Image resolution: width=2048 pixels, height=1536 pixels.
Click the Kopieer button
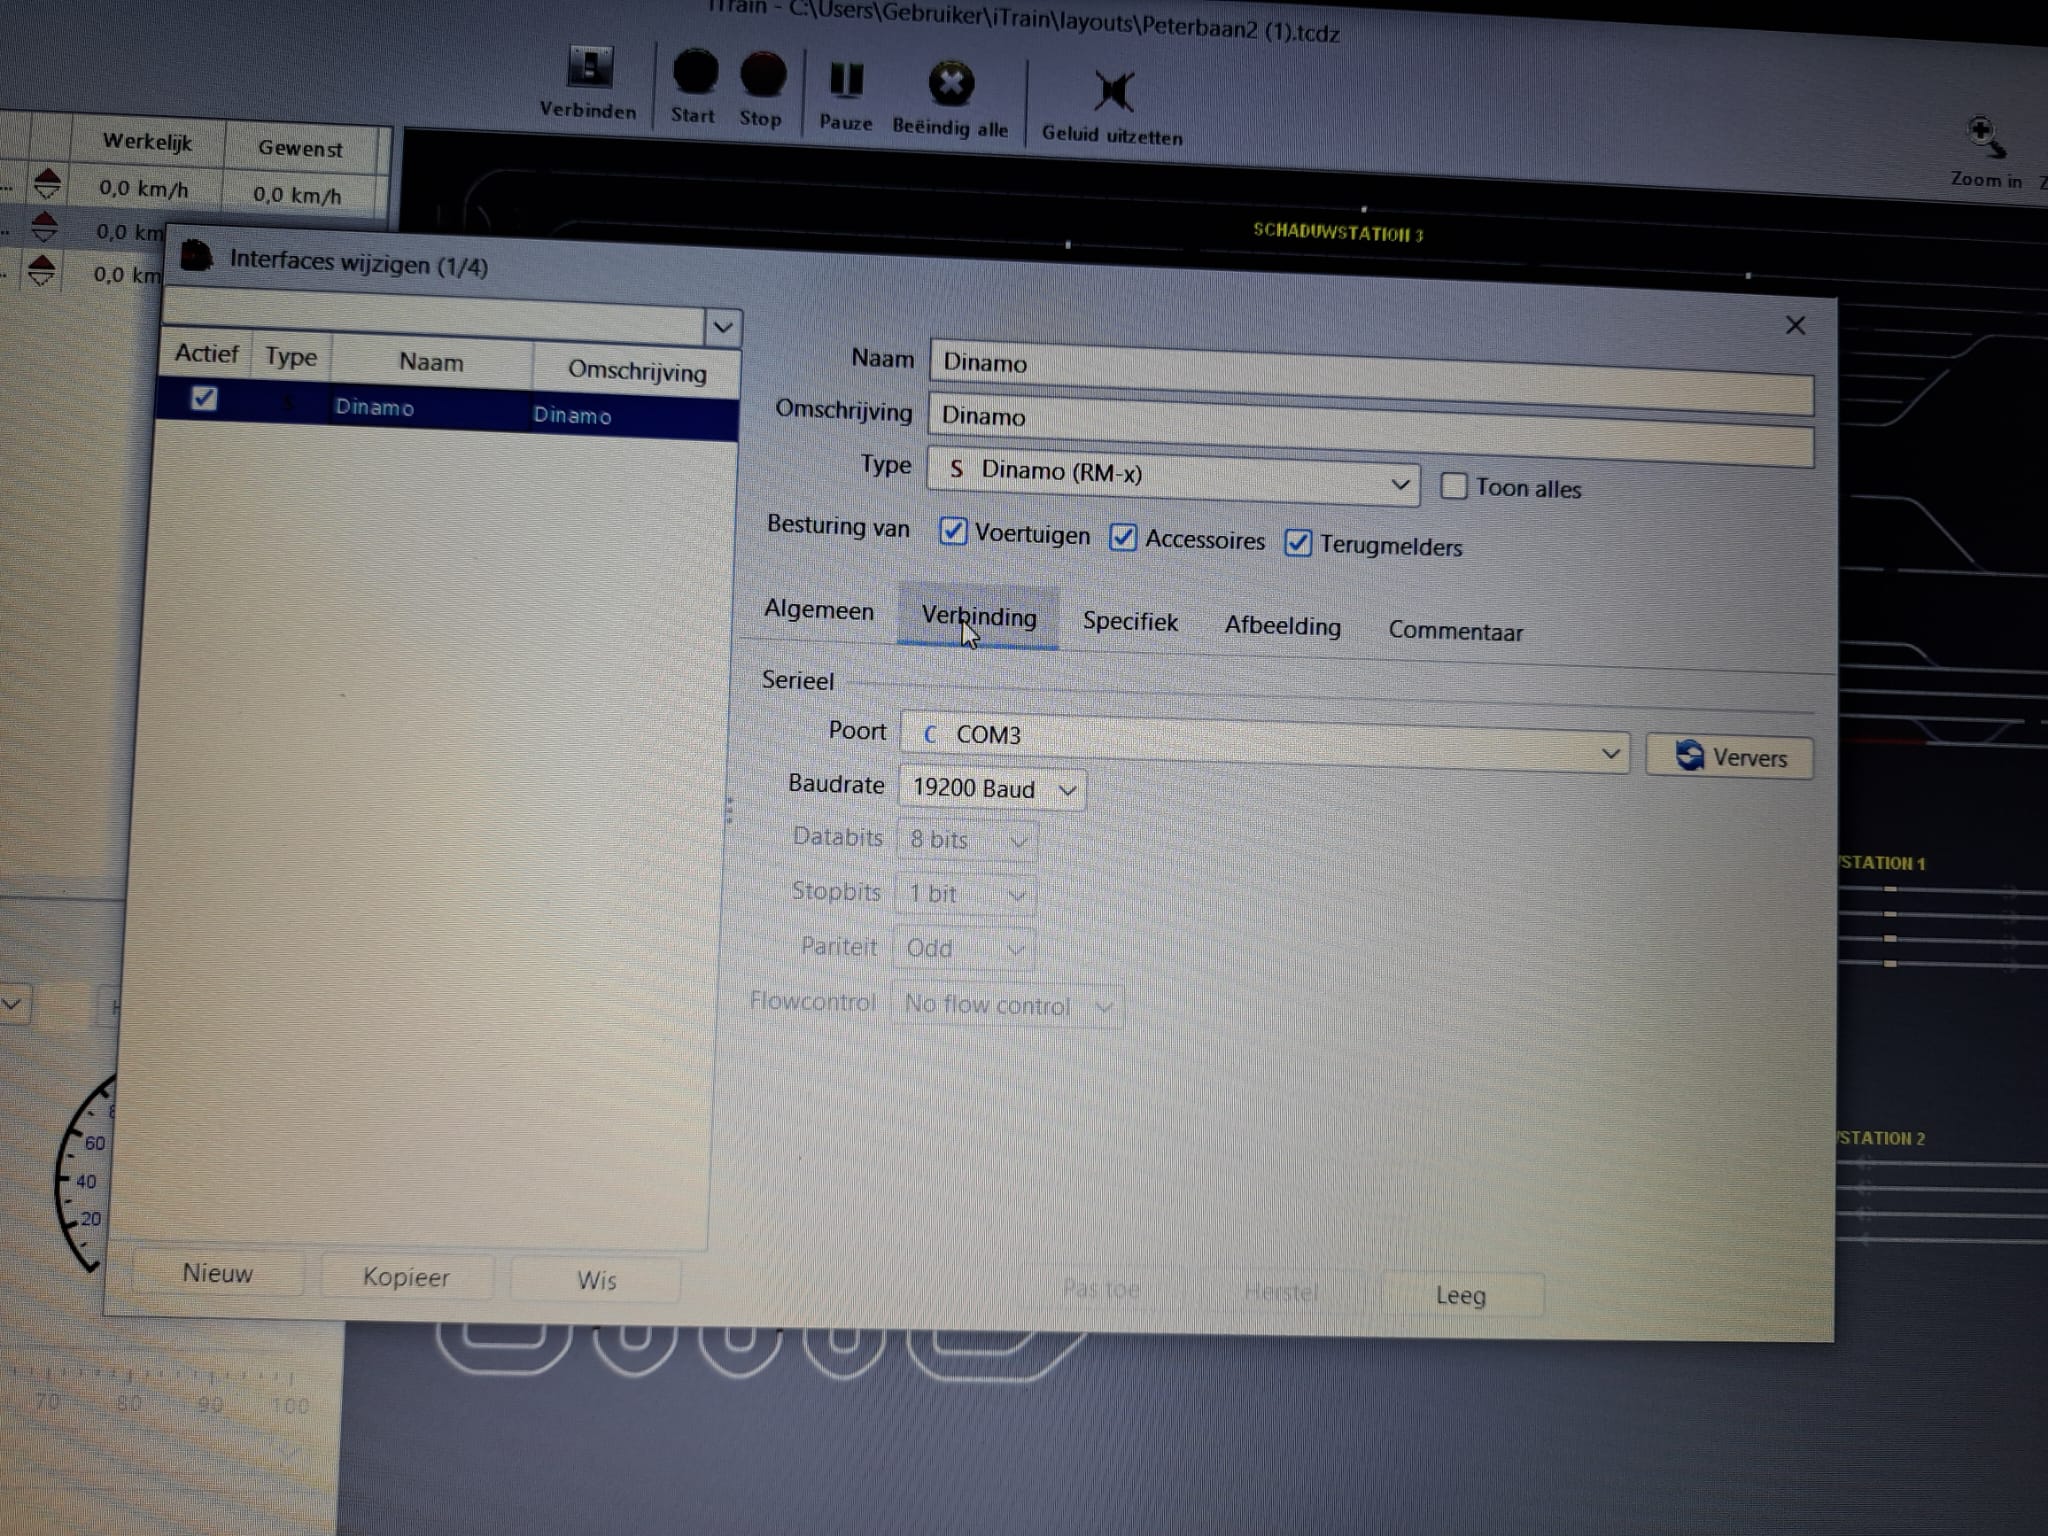coord(406,1277)
